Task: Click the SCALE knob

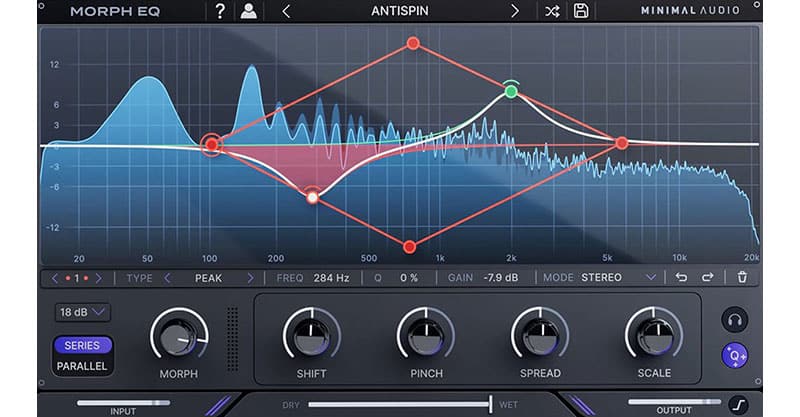Action: [655, 335]
